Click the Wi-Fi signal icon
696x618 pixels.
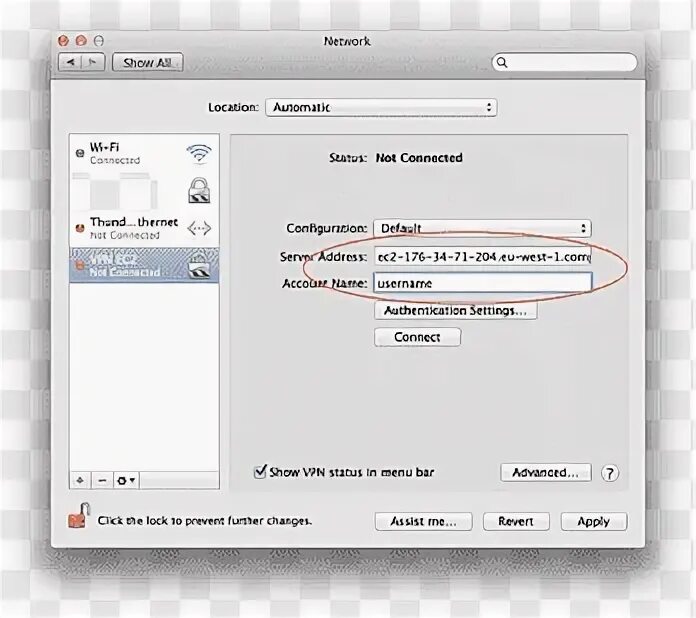click(x=199, y=154)
